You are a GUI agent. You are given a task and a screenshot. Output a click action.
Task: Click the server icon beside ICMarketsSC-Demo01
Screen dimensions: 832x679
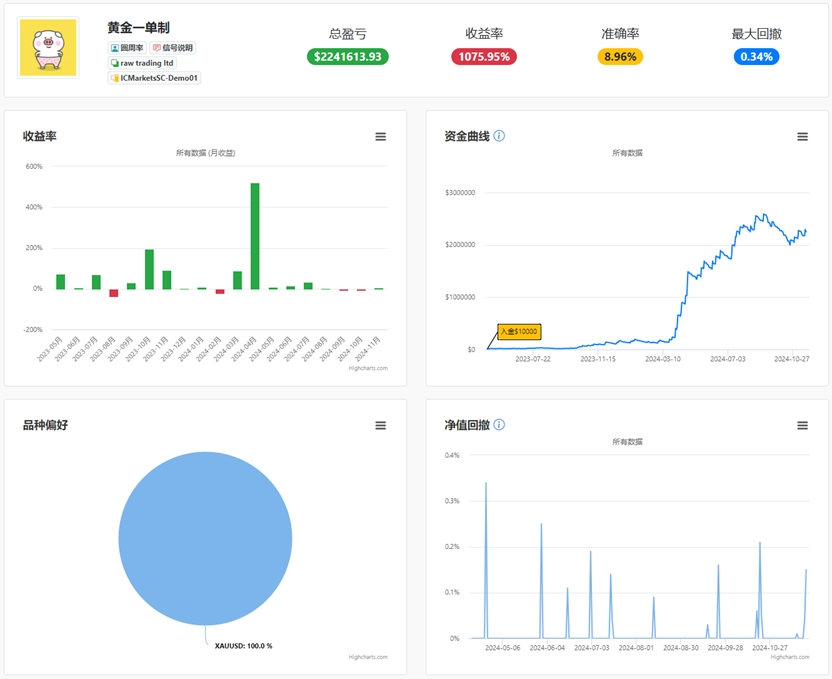pyautogui.click(x=115, y=78)
